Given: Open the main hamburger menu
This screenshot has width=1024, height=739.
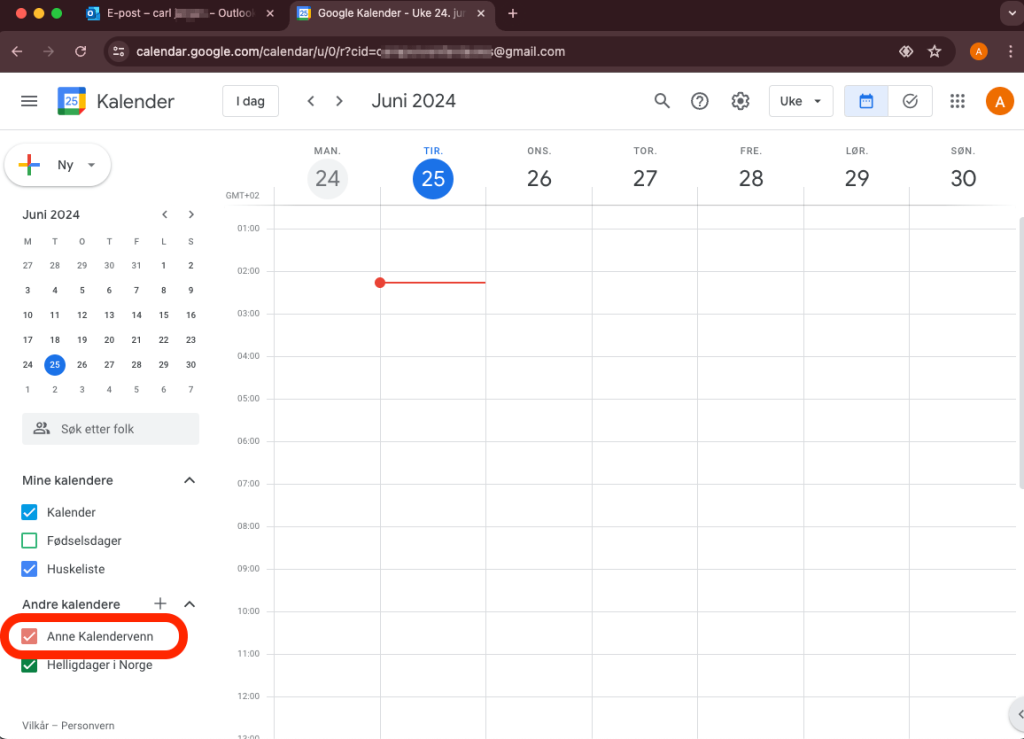Looking at the screenshot, I should tap(29, 101).
